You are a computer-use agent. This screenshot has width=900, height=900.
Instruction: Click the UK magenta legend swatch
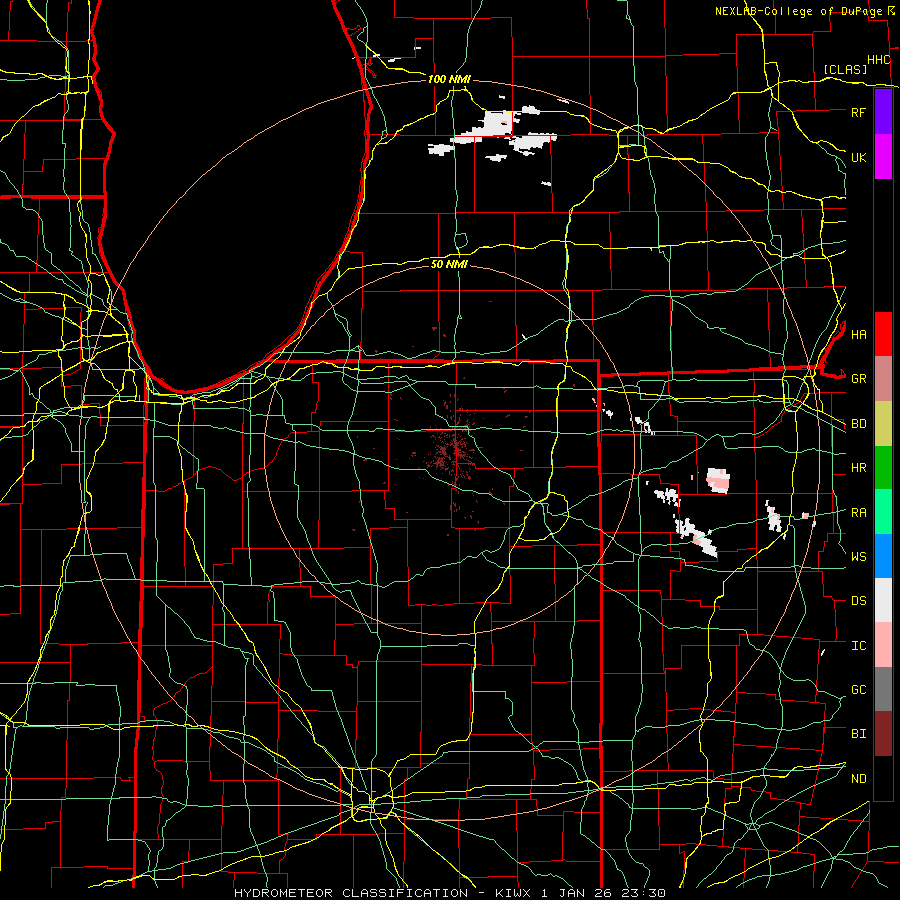click(x=883, y=157)
